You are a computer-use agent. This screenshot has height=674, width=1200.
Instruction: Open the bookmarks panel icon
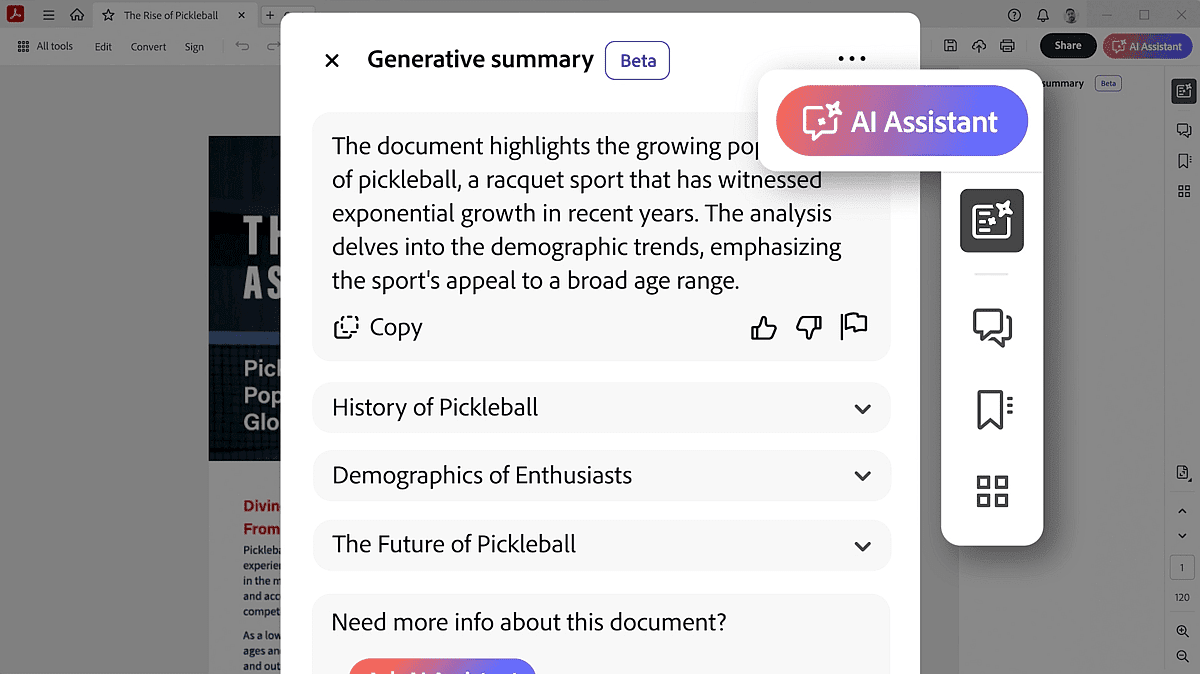(992, 409)
